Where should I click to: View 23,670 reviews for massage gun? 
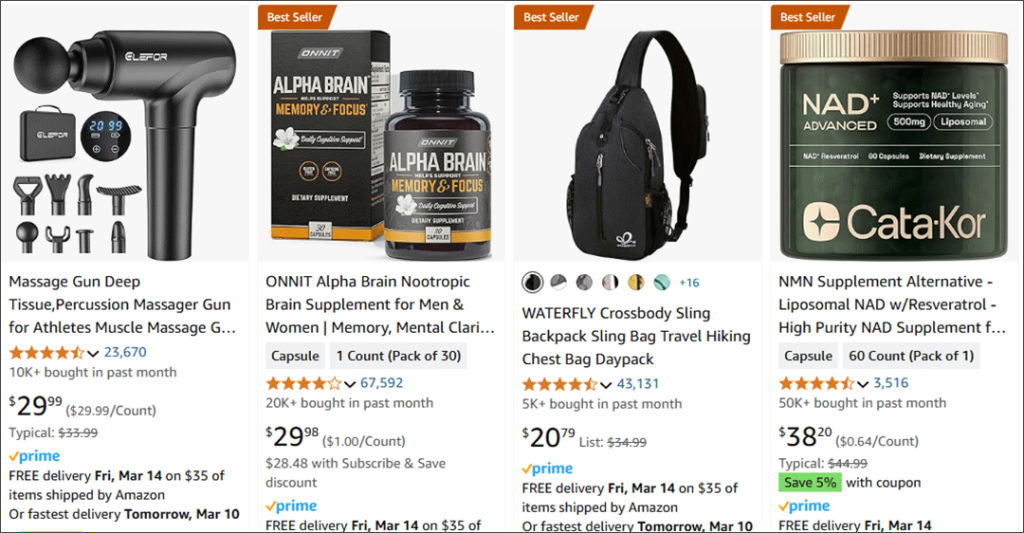[x=125, y=352]
